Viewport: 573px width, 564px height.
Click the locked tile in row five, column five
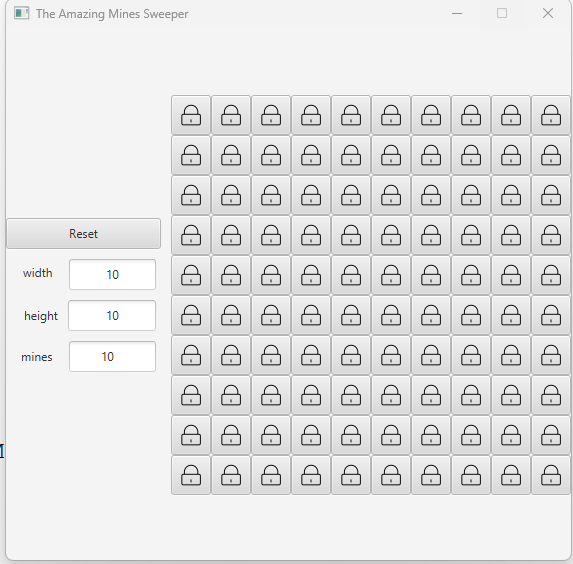coord(351,275)
